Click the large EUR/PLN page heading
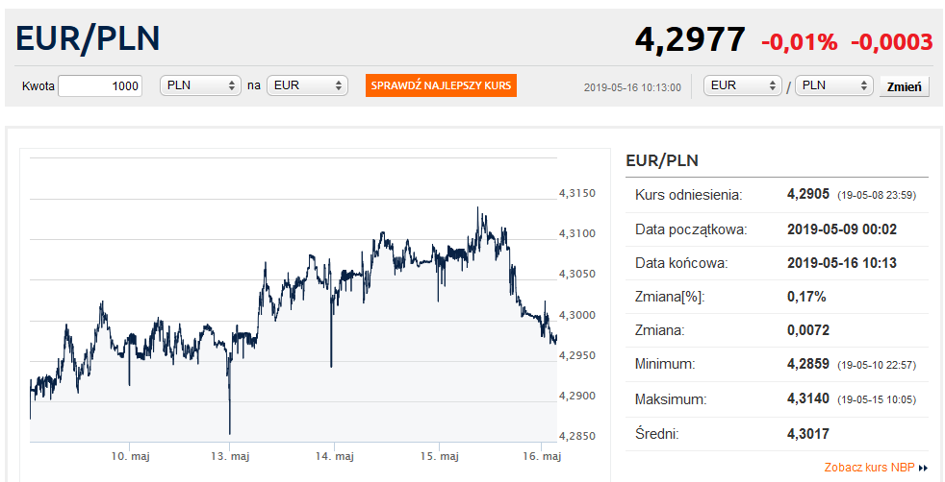The image size is (945, 482). pyautogui.click(x=88, y=39)
